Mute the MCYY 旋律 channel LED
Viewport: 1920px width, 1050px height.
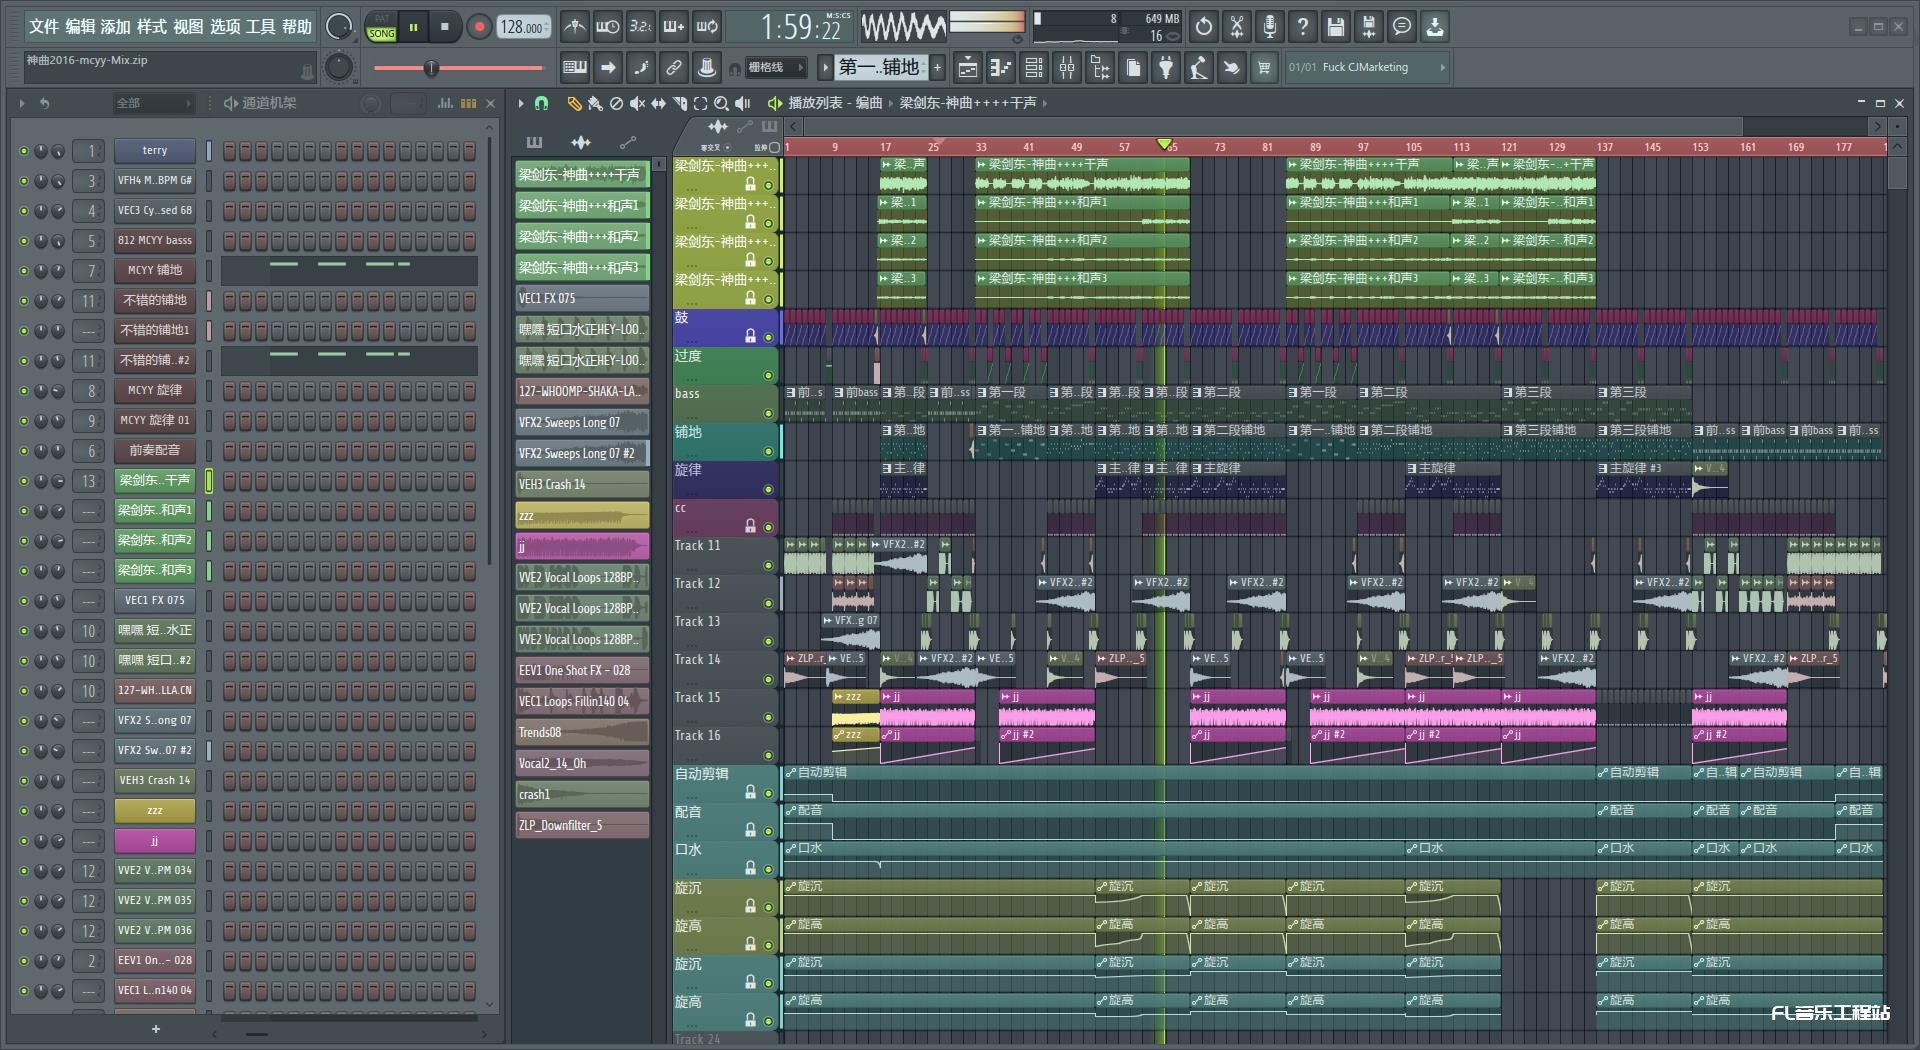pos(23,391)
